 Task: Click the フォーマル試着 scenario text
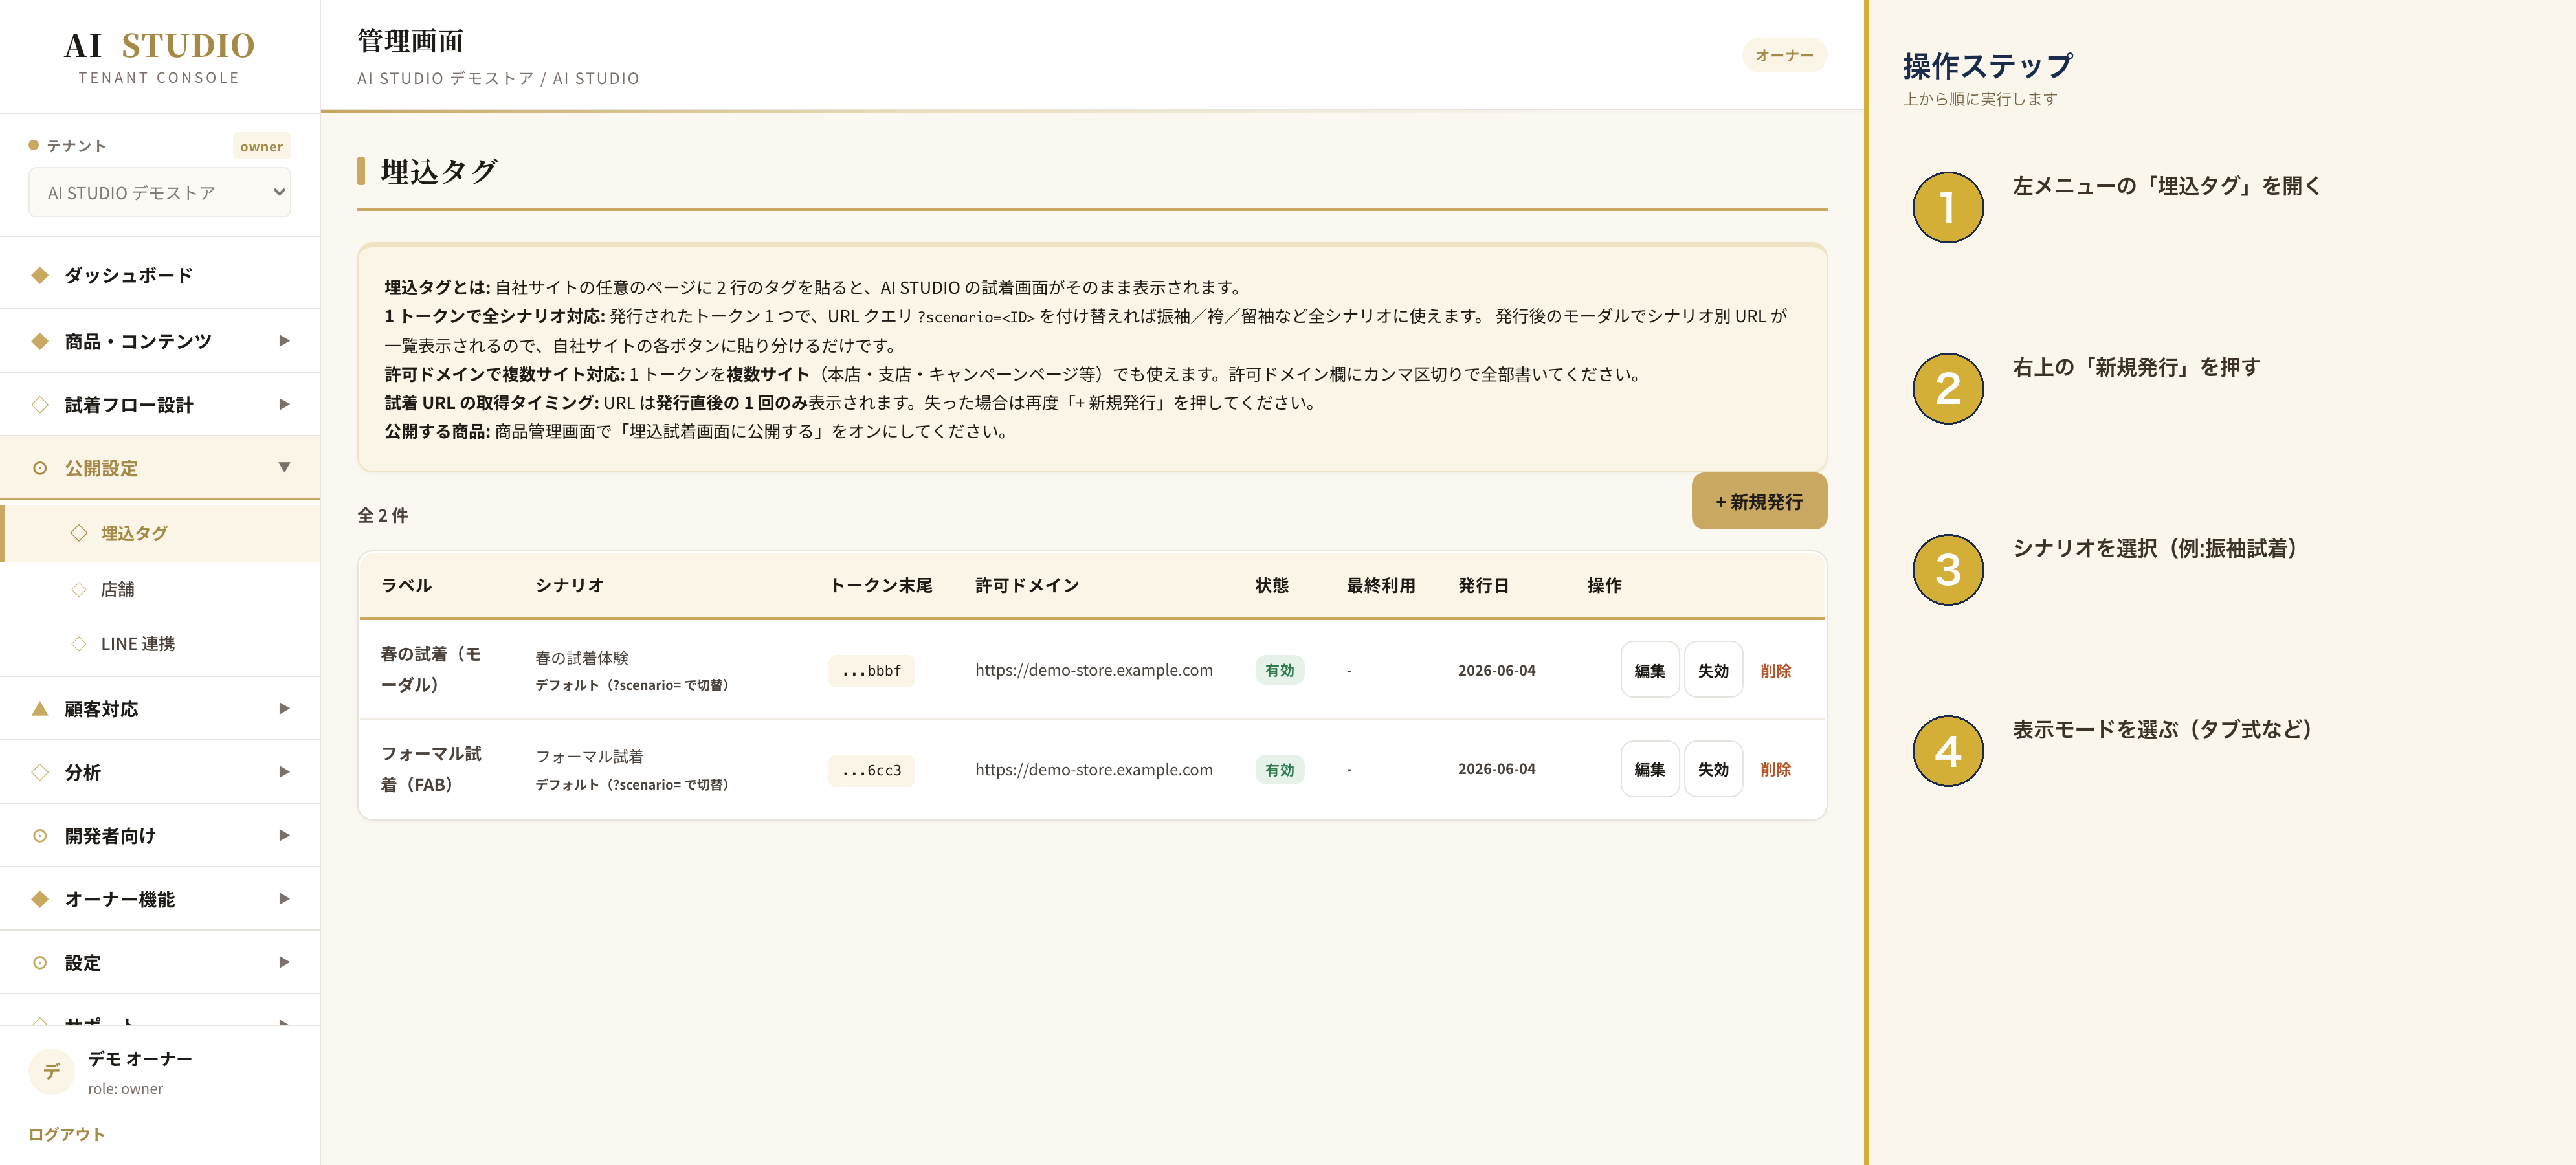click(x=589, y=757)
